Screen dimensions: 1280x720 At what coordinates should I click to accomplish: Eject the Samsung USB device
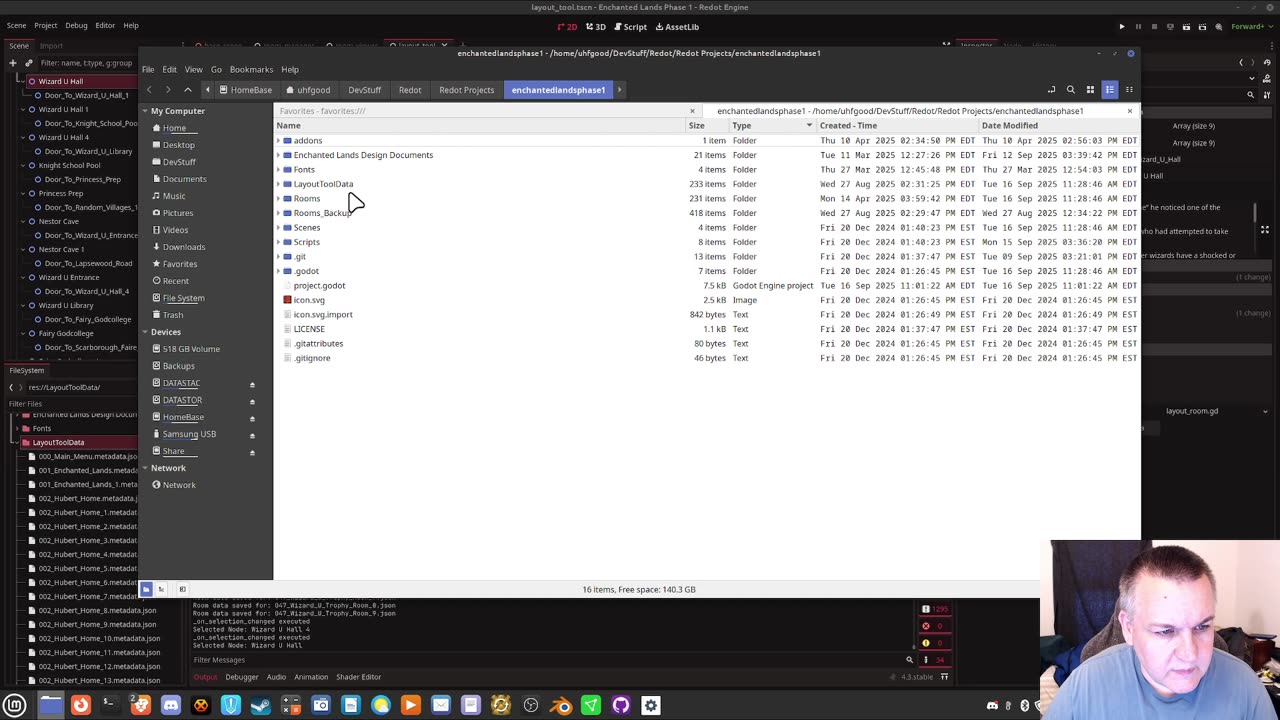click(x=252, y=435)
